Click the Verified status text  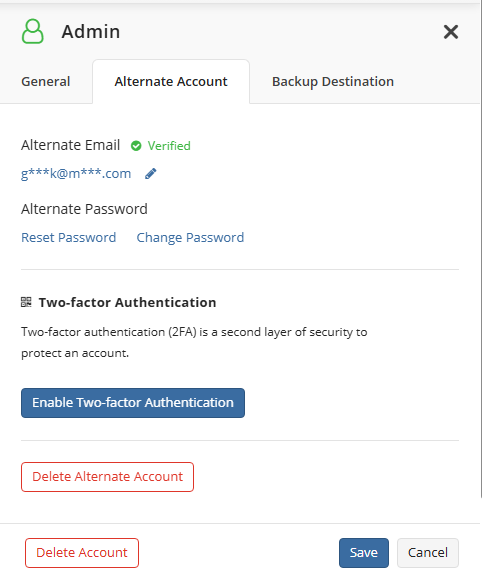point(169,146)
